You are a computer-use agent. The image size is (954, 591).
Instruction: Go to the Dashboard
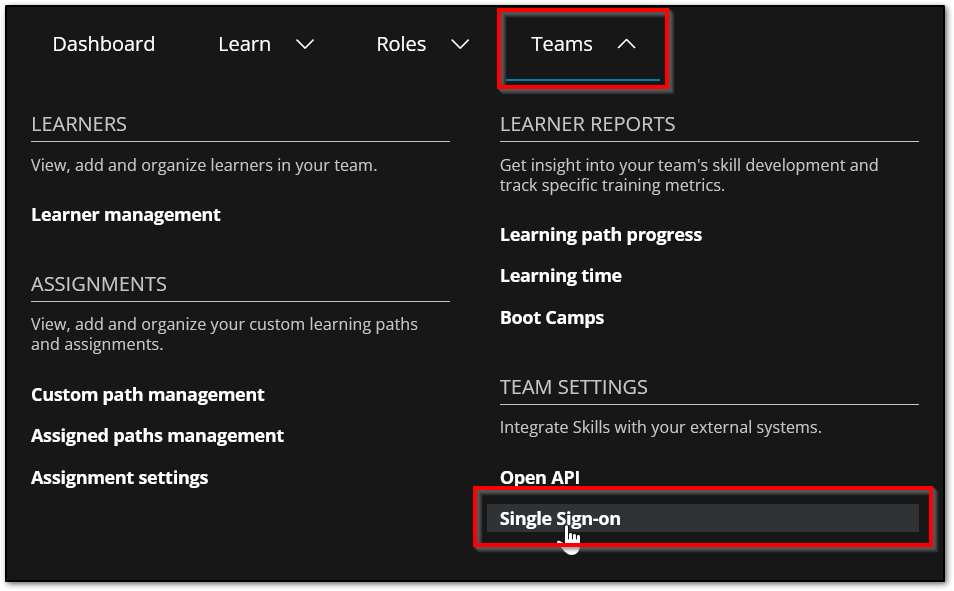(103, 44)
